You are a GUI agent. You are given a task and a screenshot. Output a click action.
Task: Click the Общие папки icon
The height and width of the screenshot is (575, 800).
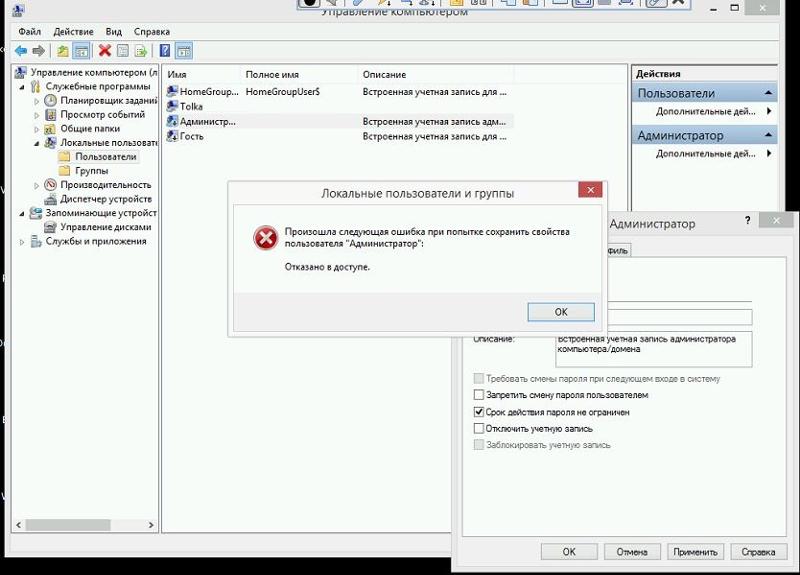pos(50,129)
